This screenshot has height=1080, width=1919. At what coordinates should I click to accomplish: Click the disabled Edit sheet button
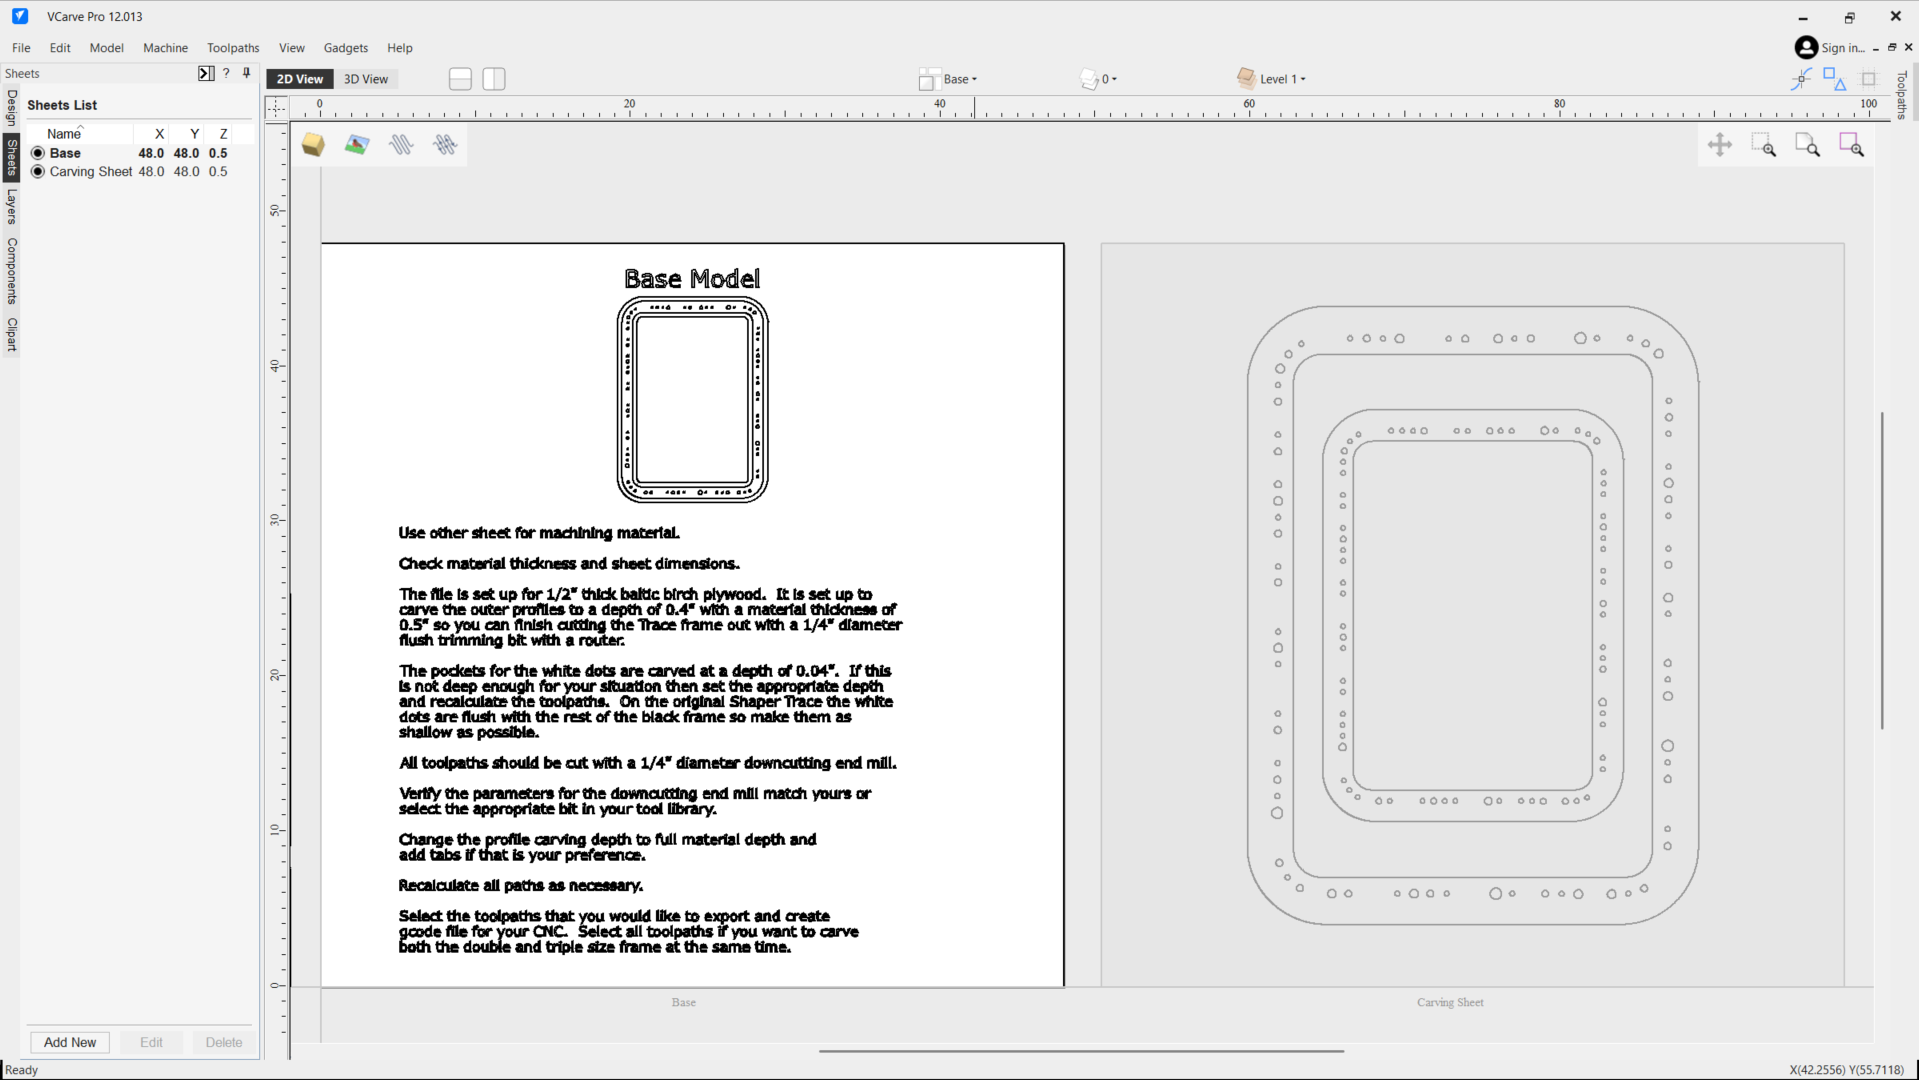(x=151, y=1042)
